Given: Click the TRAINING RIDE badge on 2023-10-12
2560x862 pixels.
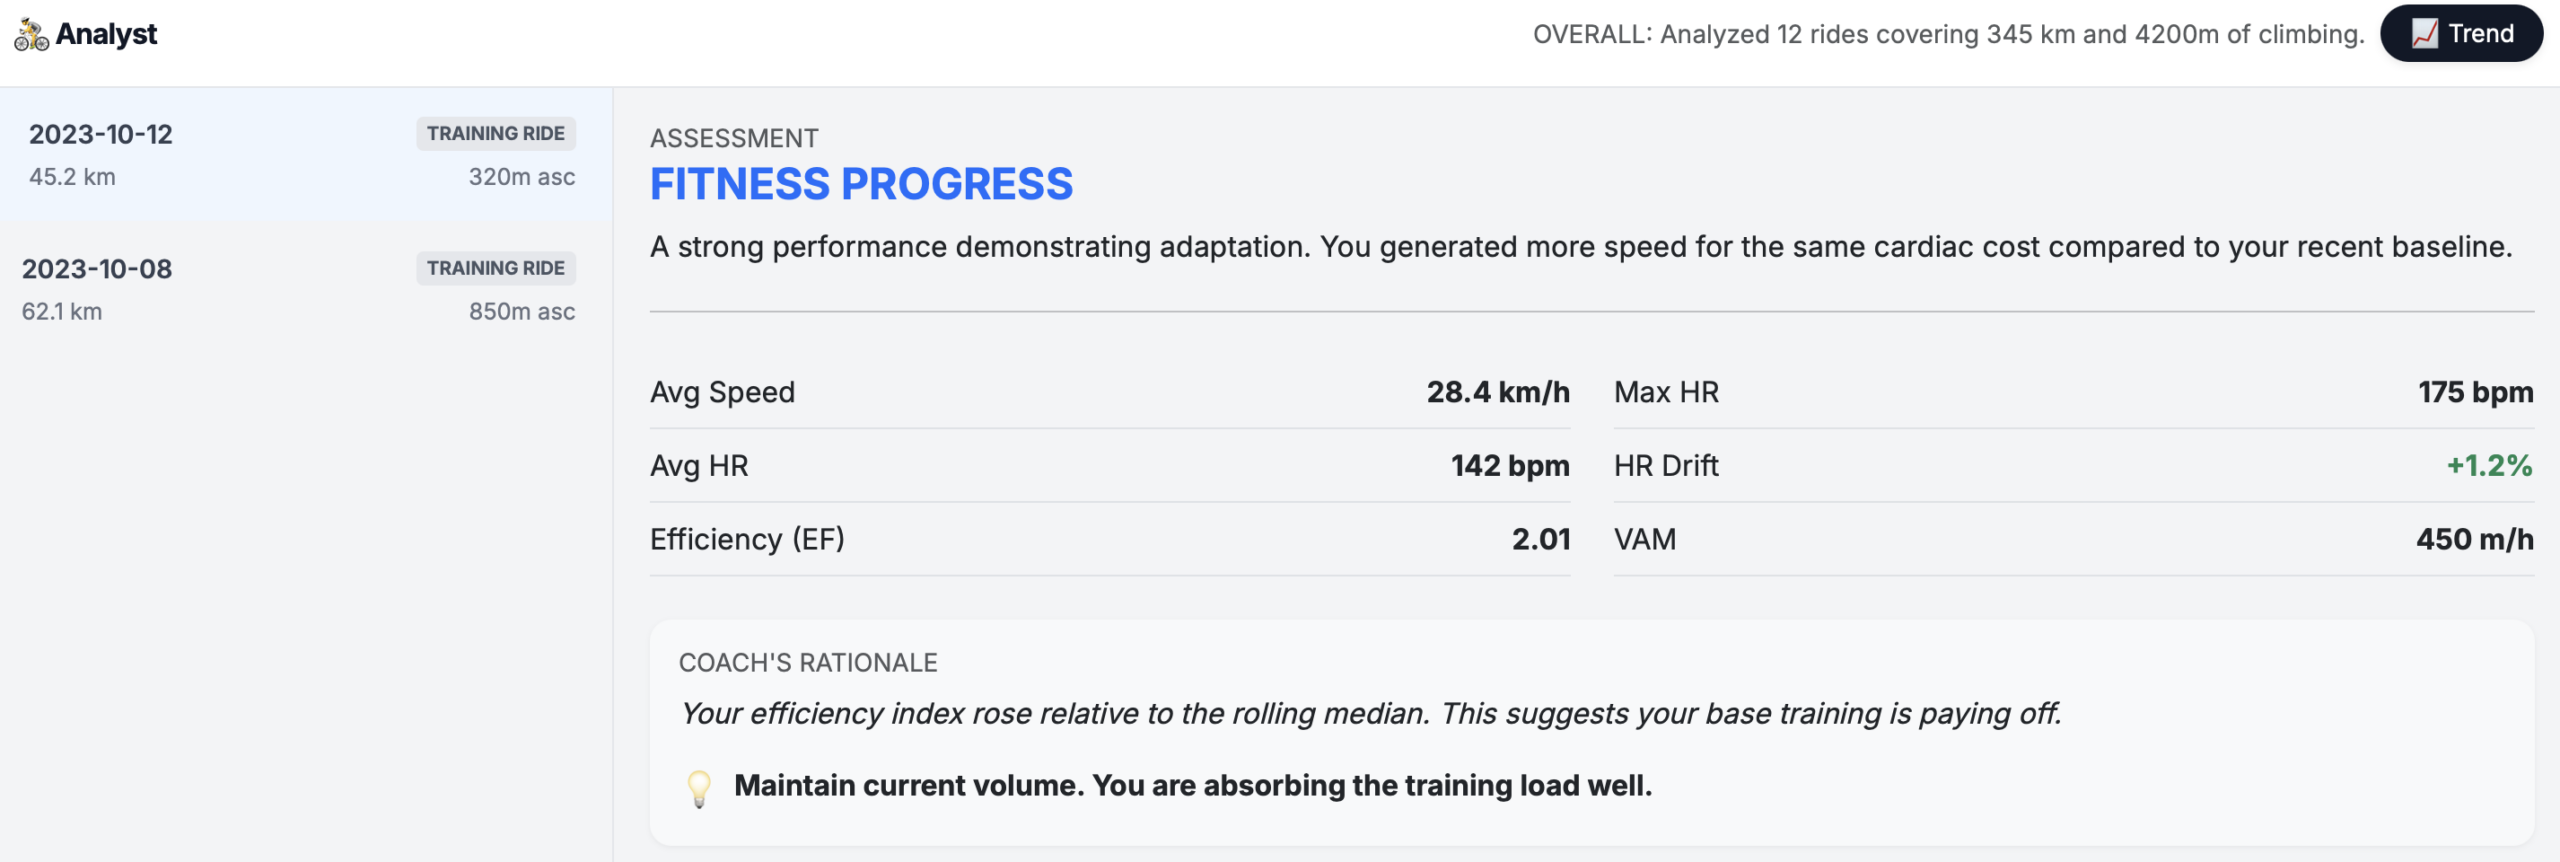Looking at the screenshot, I should [x=496, y=133].
